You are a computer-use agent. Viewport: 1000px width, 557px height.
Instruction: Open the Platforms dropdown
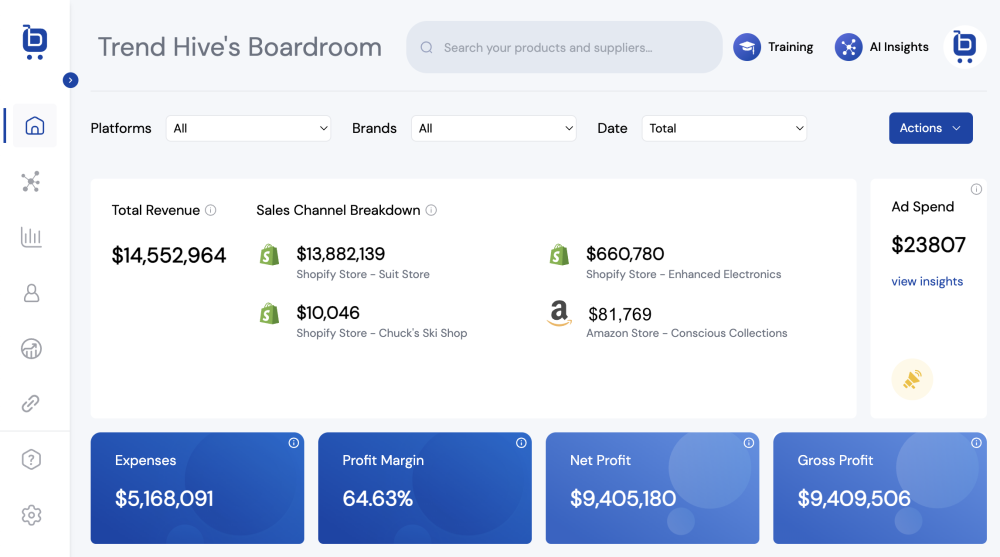[248, 128]
